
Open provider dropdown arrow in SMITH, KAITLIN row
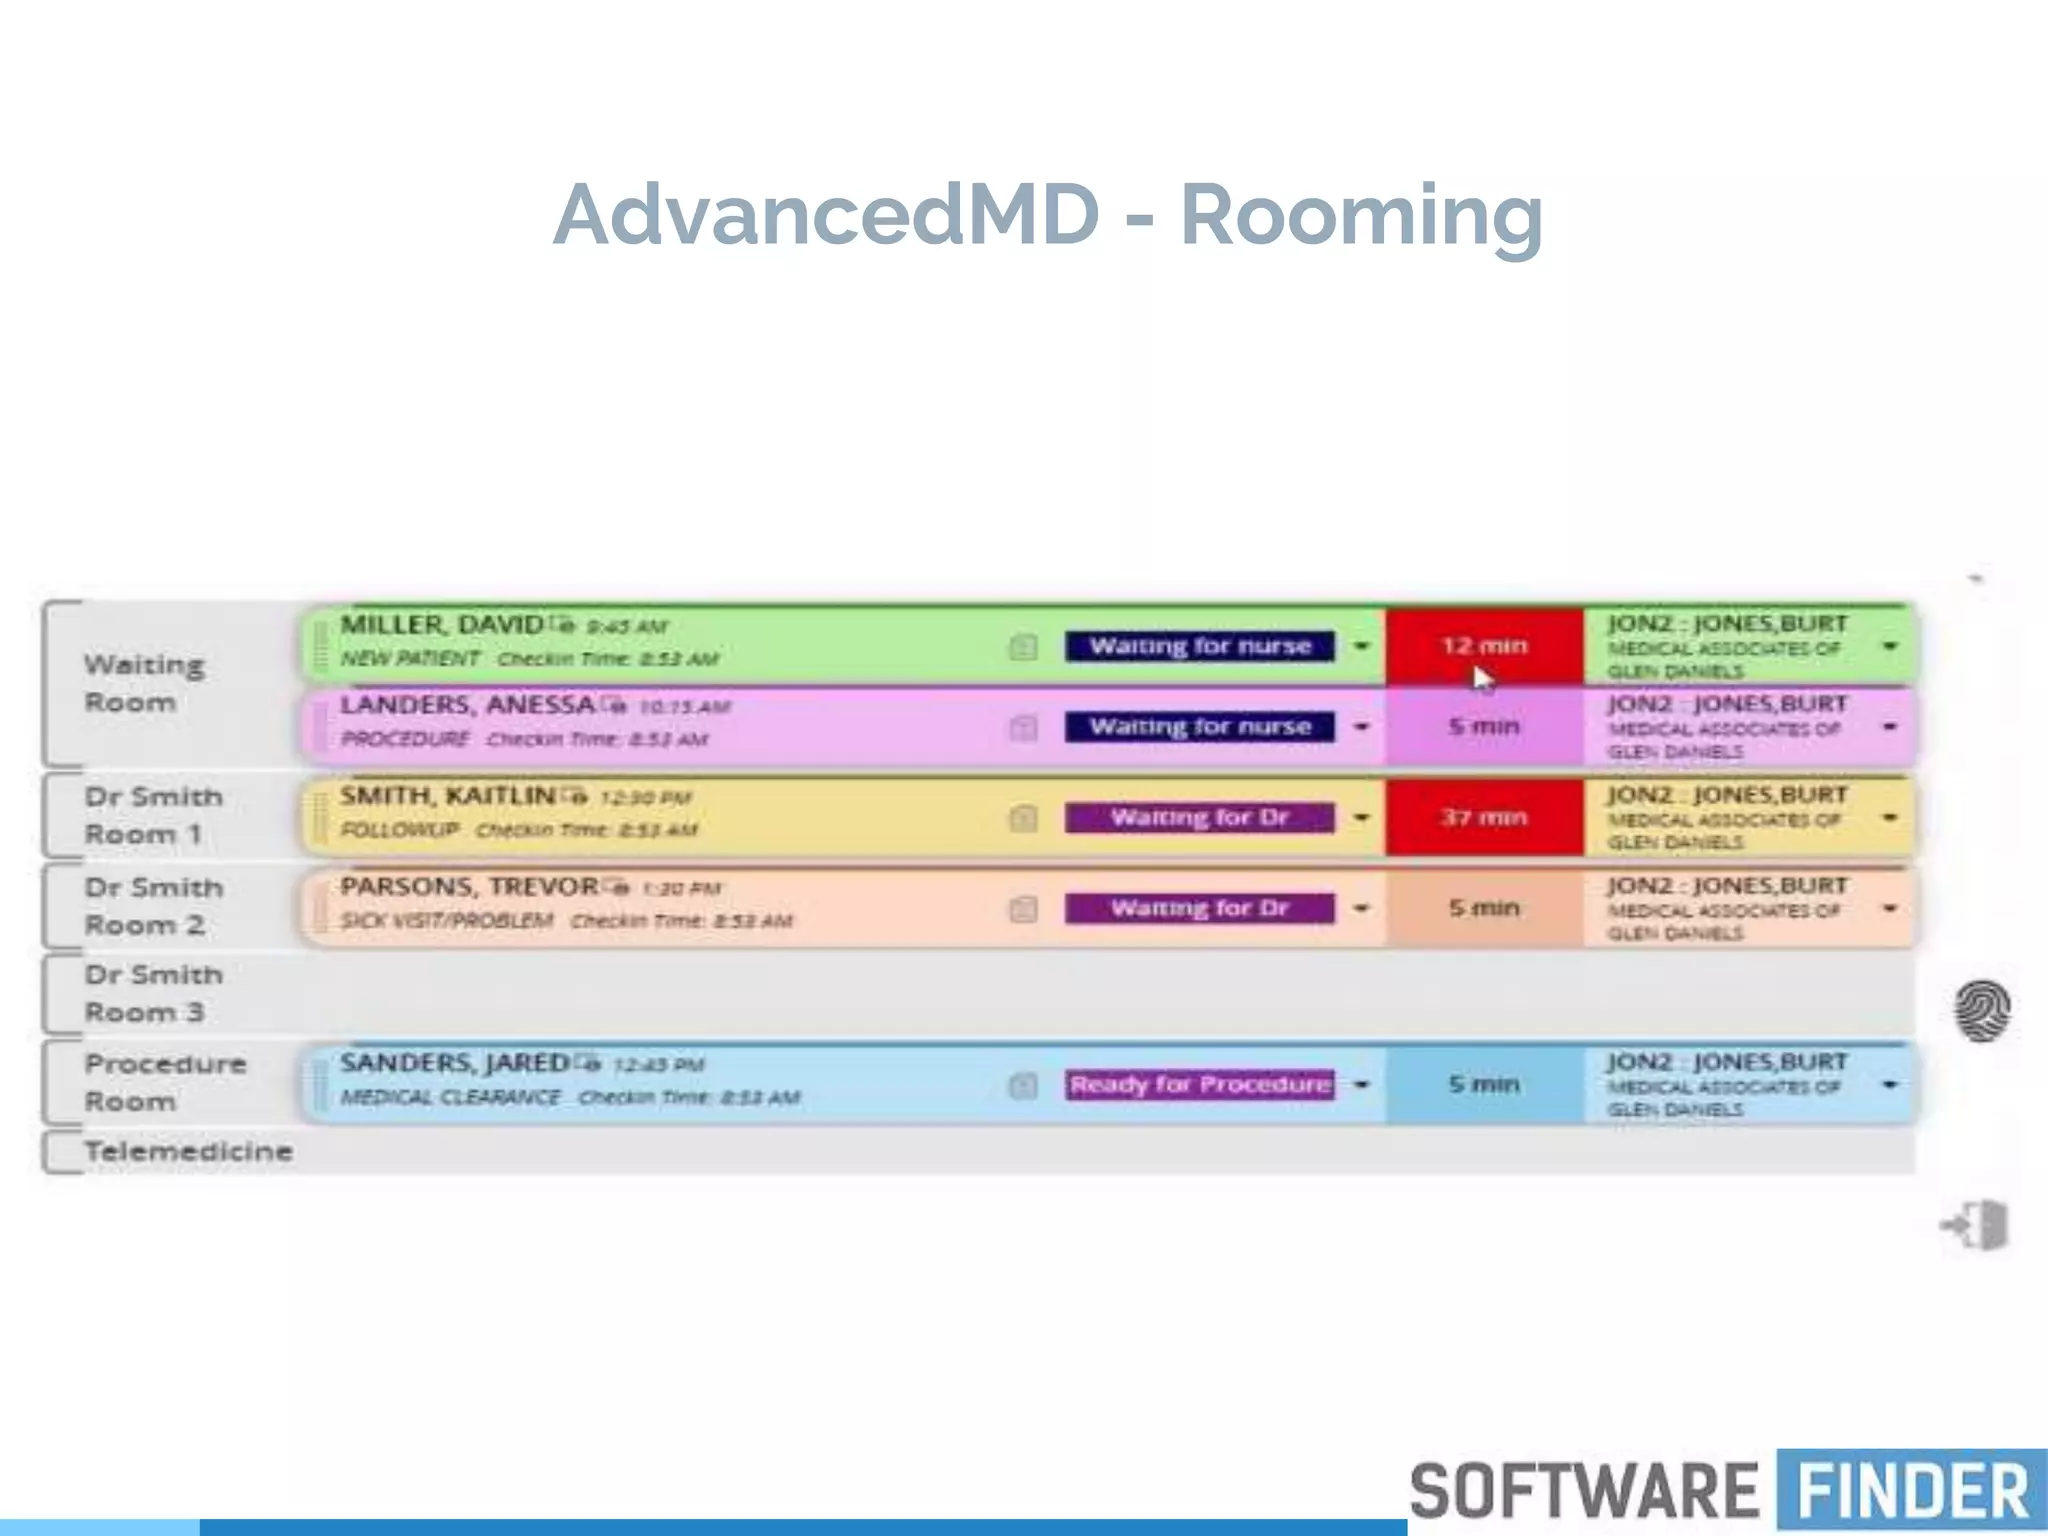[1890, 818]
